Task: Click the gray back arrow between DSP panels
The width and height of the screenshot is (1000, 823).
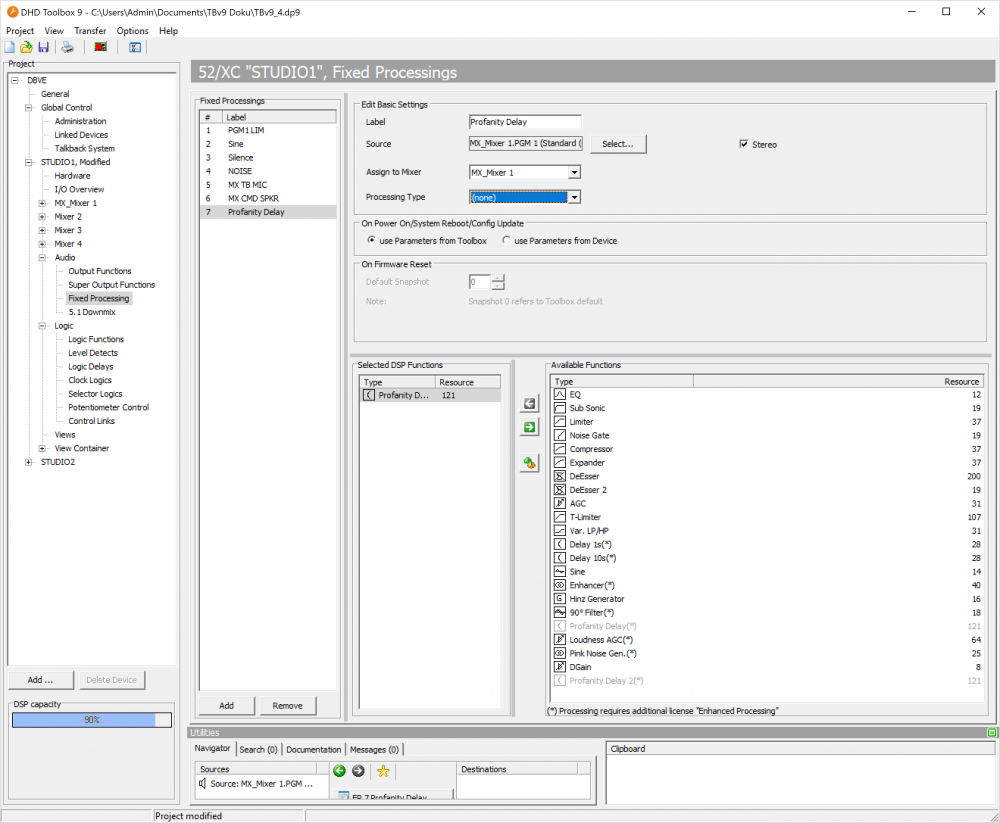Action: coord(529,403)
